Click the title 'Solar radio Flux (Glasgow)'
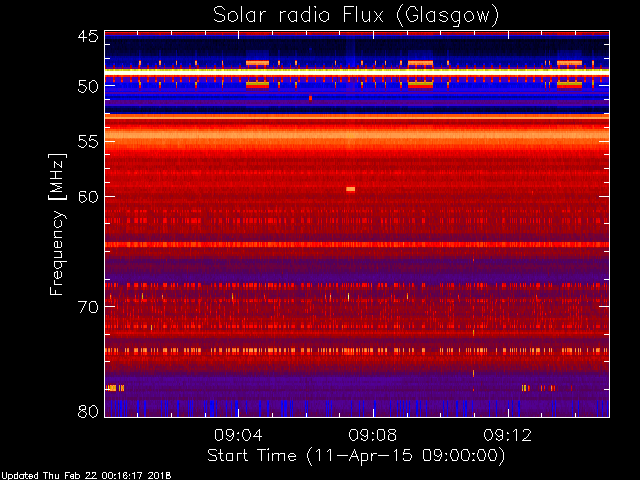 click(356, 16)
